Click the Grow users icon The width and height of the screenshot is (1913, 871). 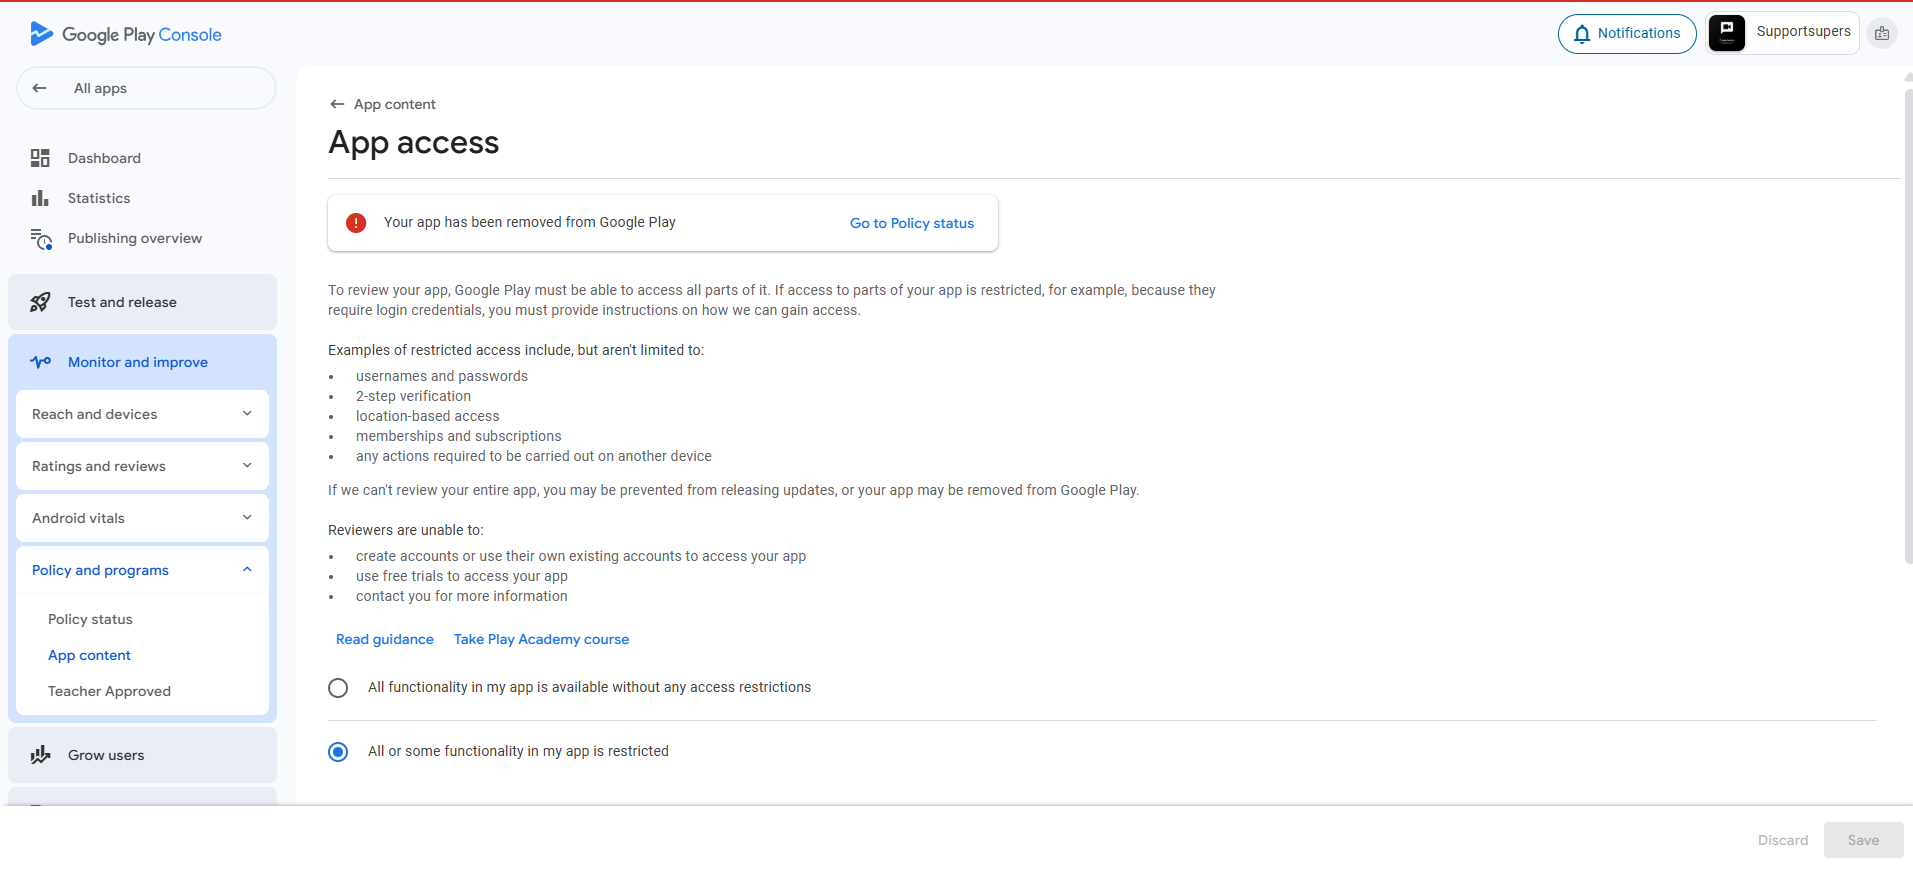tap(40, 755)
